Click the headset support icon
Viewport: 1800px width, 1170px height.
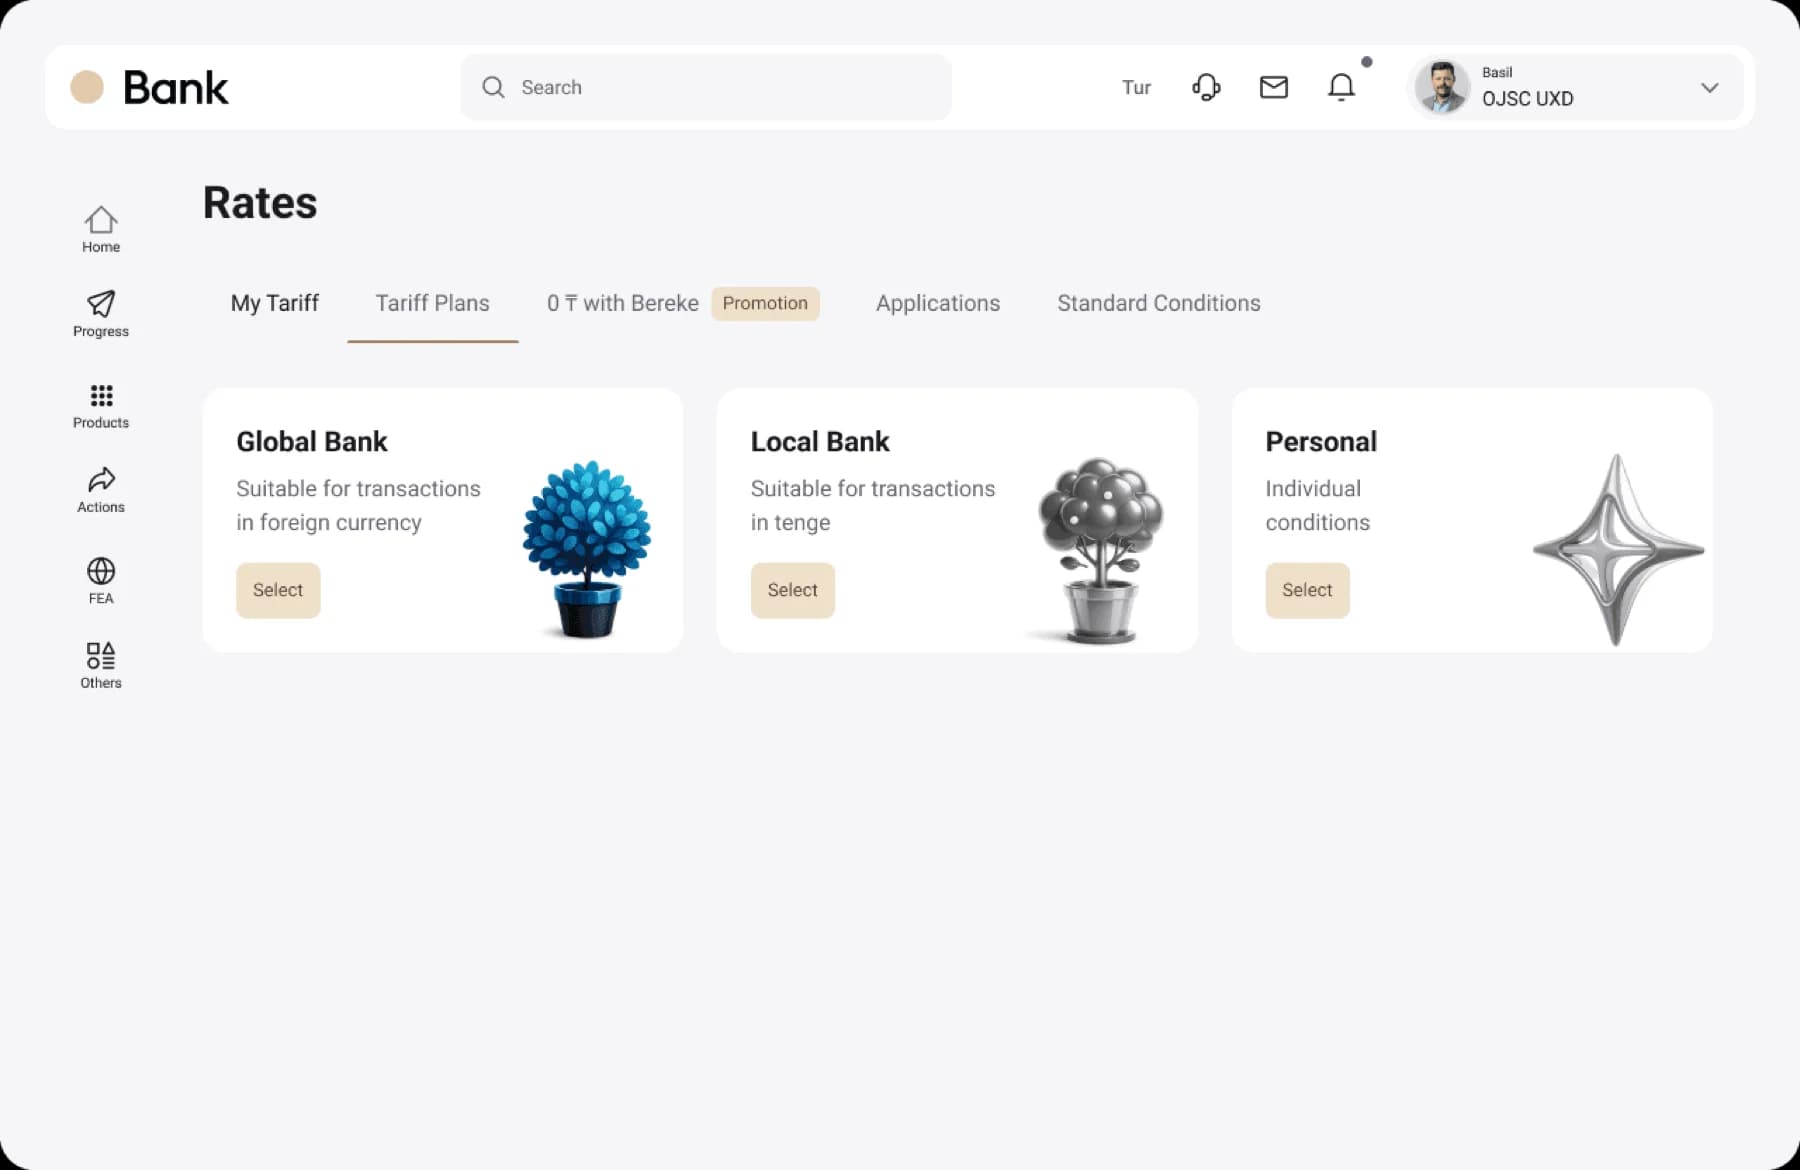pos(1206,87)
